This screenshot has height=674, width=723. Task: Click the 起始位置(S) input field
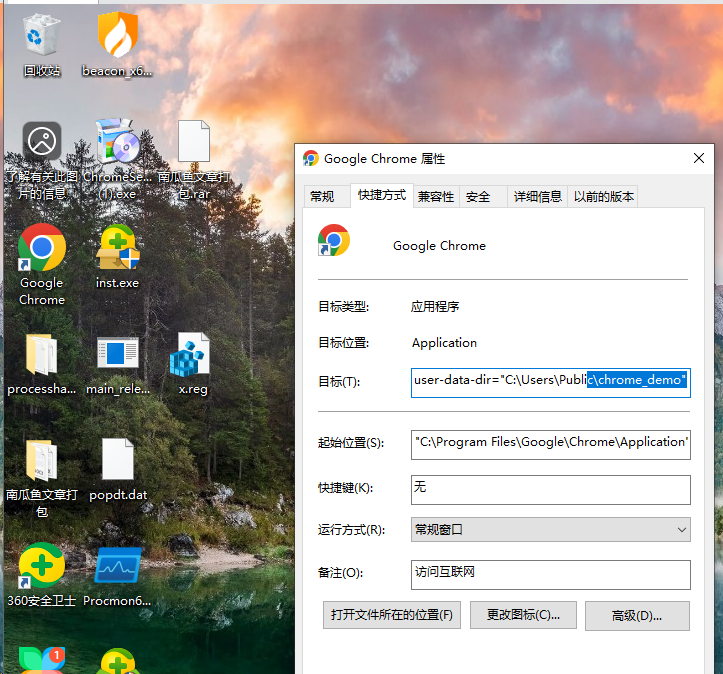point(551,444)
